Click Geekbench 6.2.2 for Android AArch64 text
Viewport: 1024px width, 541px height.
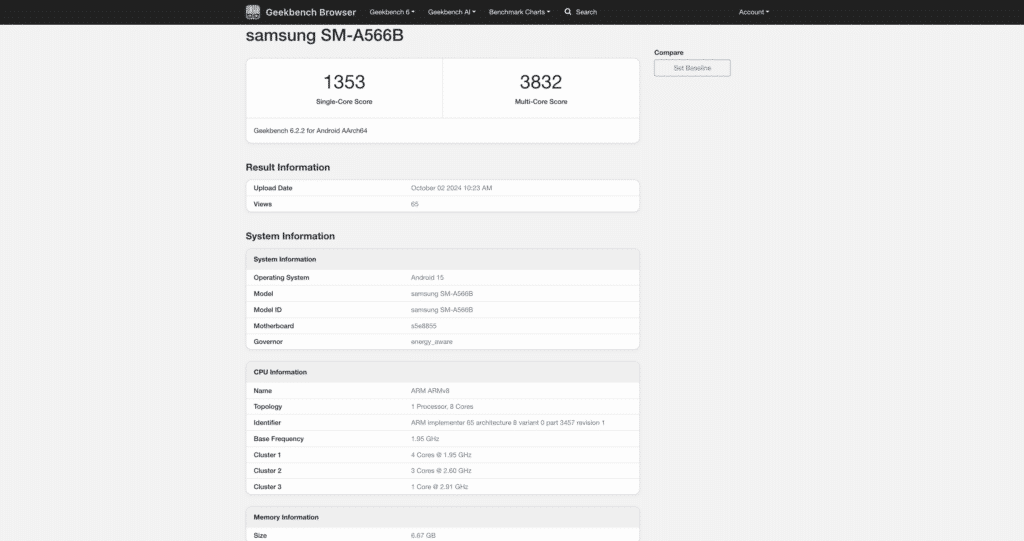pyautogui.click(x=310, y=131)
